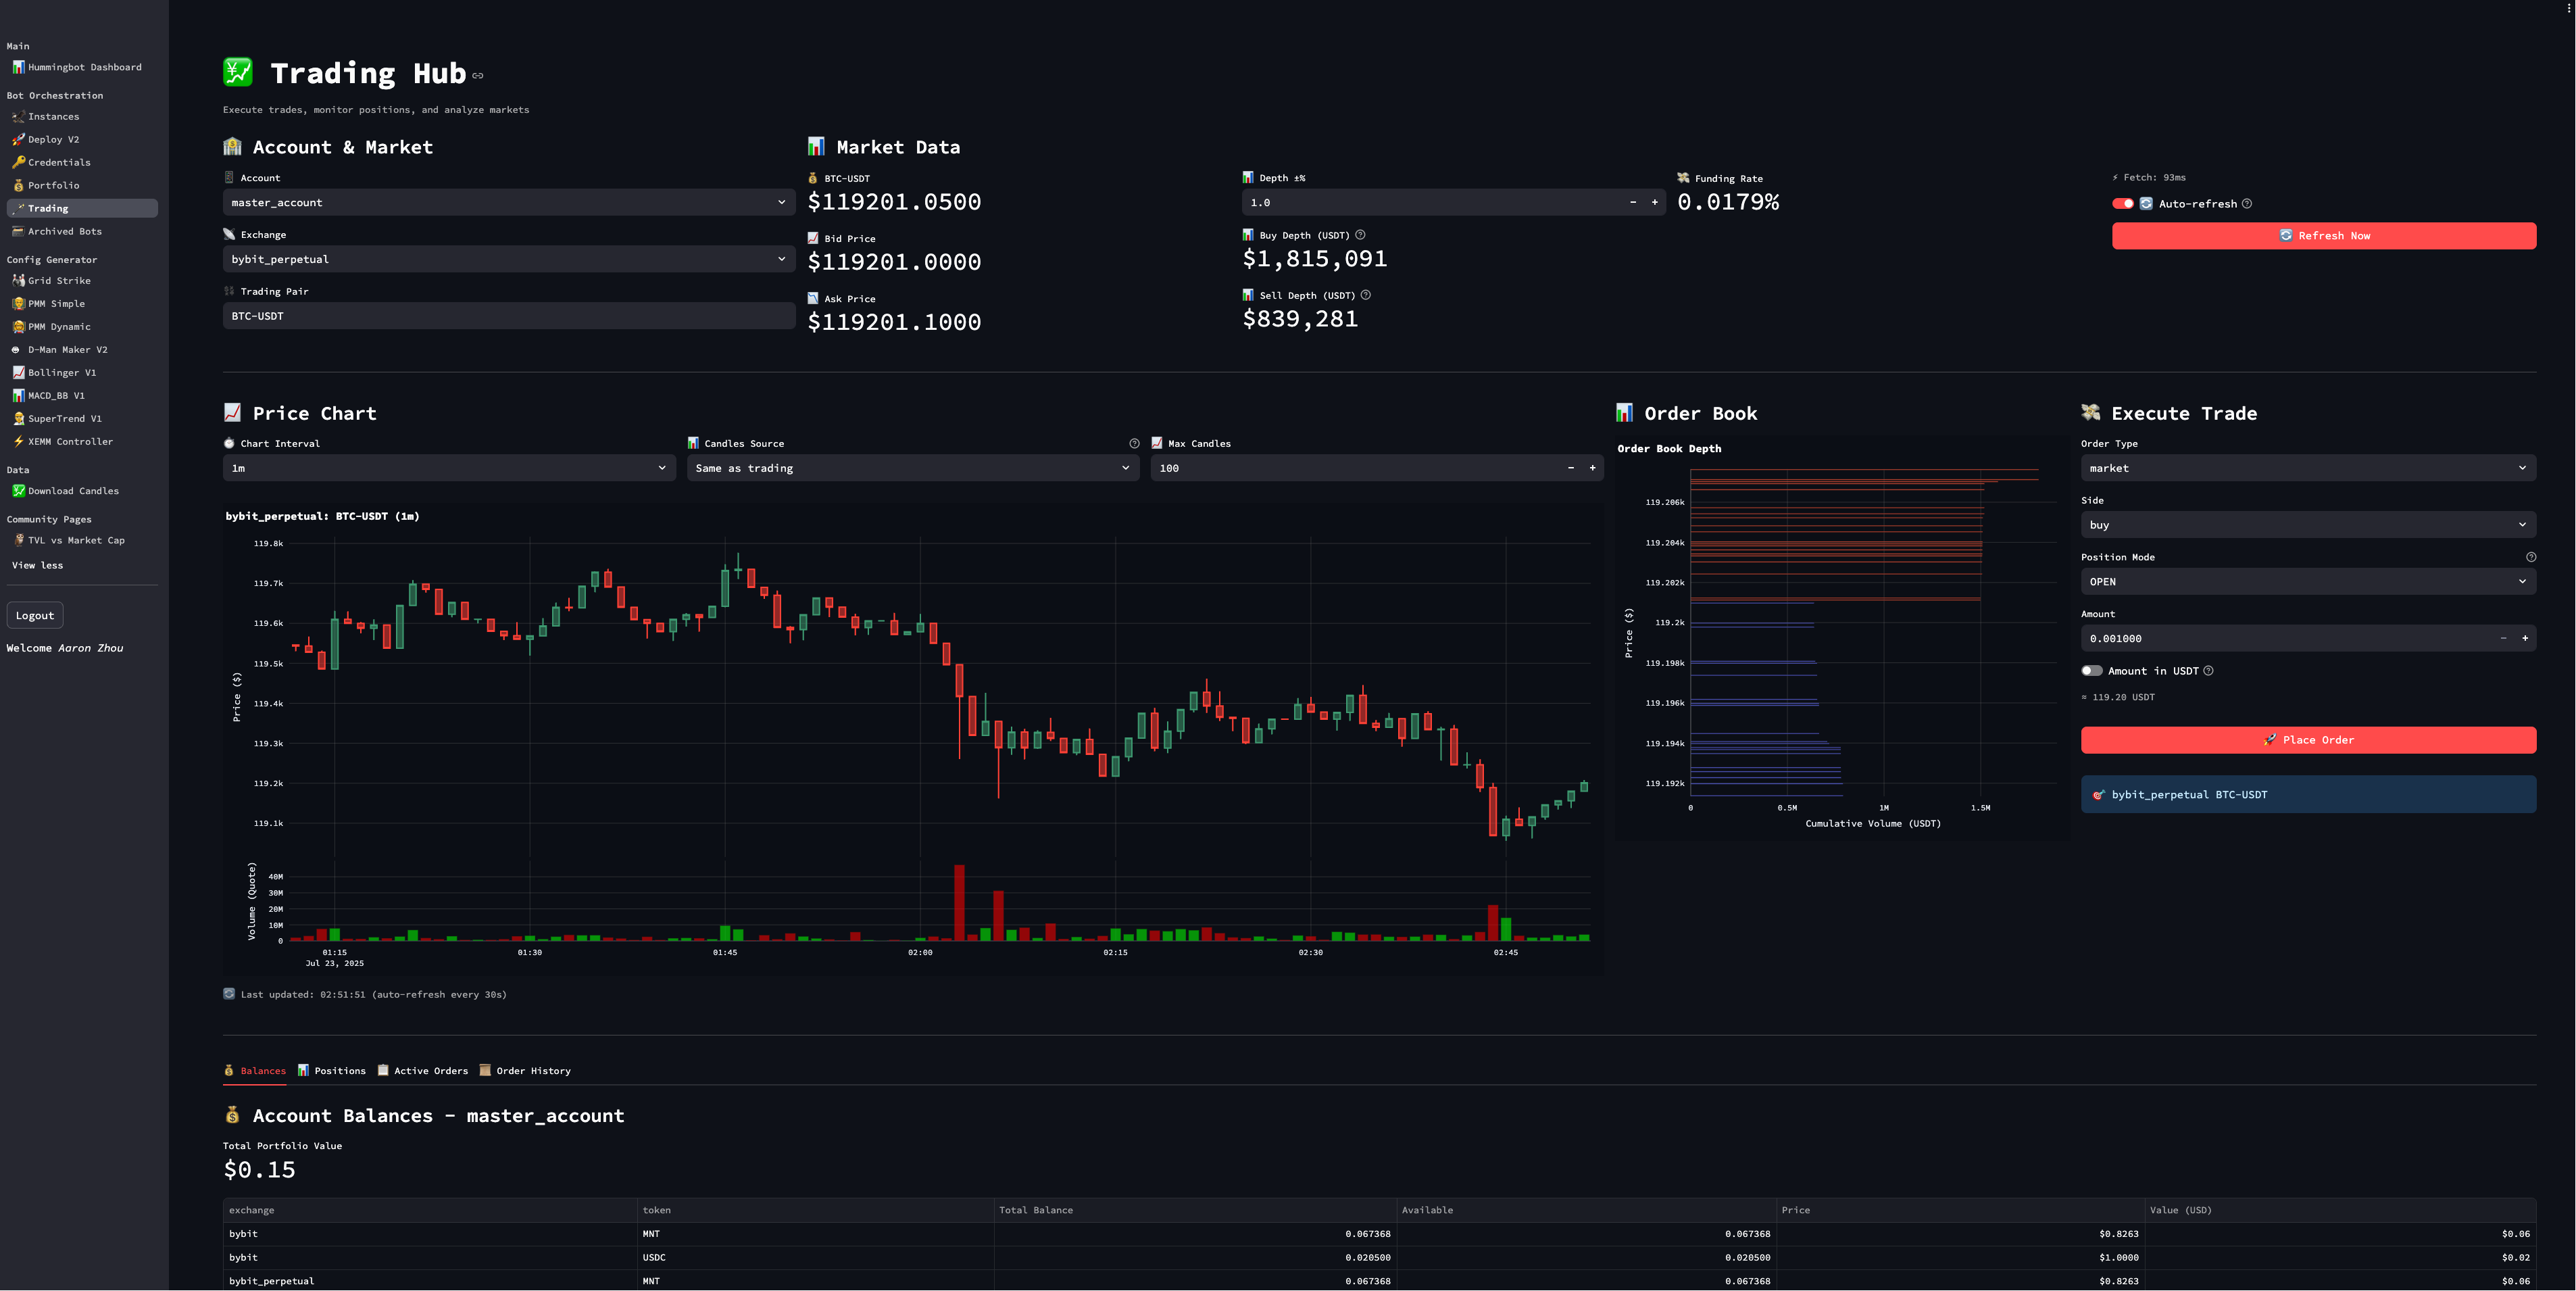Sort table by Available column header
This screenshot has height=1291, width=2576.
point(1586,1210)
